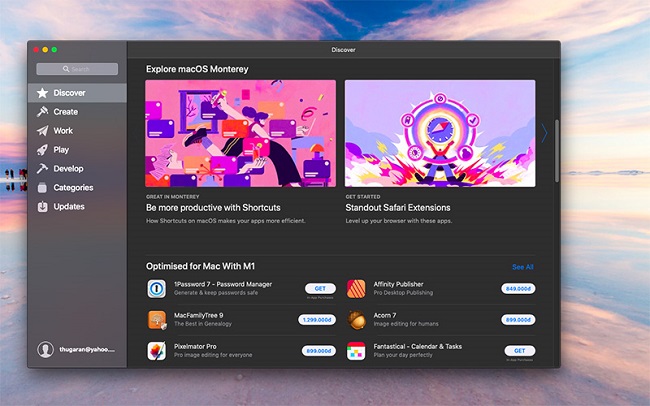Viewport: 650px width, 406px height.
Task: Switch to the Create section
Action: [65, 112]
